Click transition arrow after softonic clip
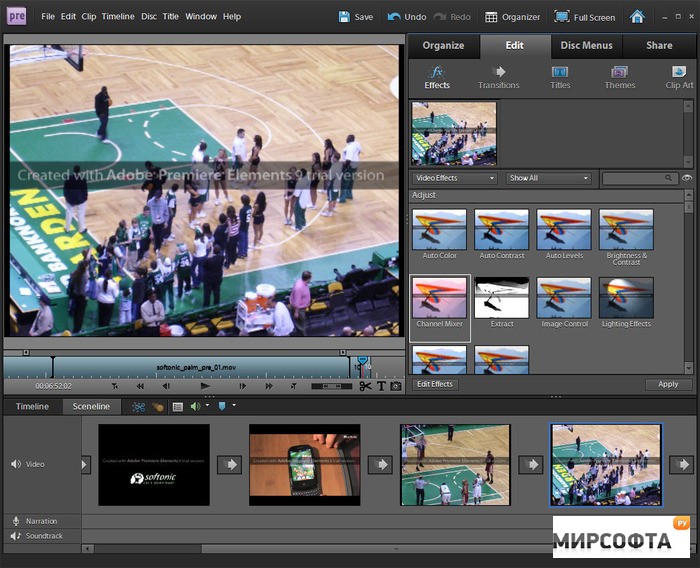700x568 pixels. (x=229, y=465)
